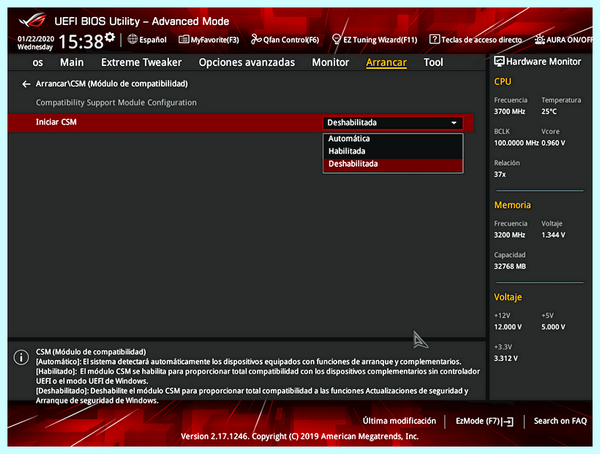
Task: Click the 3.312 V value
Action: [505, 359]
